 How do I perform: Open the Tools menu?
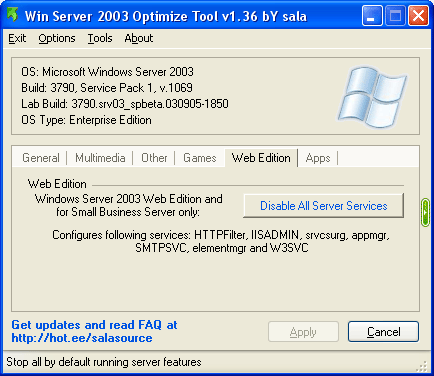coord(100,38)
